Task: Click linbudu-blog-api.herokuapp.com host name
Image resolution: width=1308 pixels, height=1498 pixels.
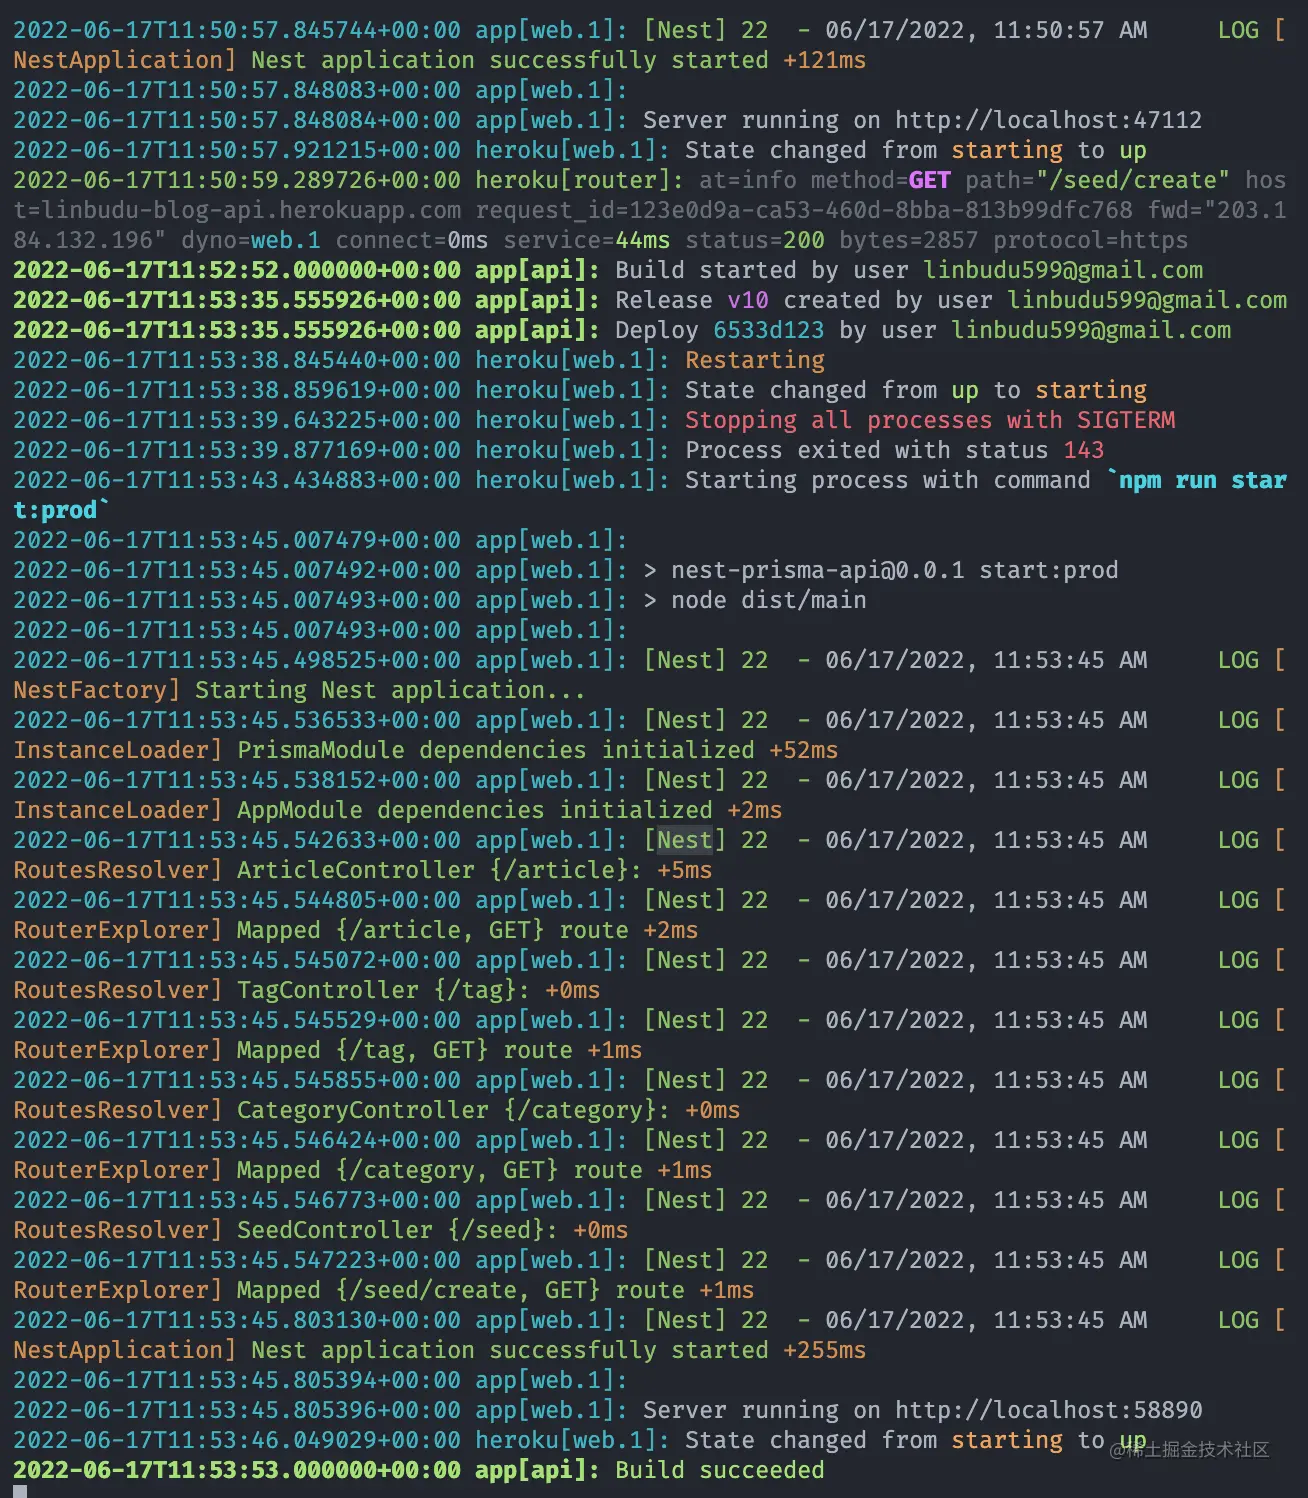Action: pos(251,210)
